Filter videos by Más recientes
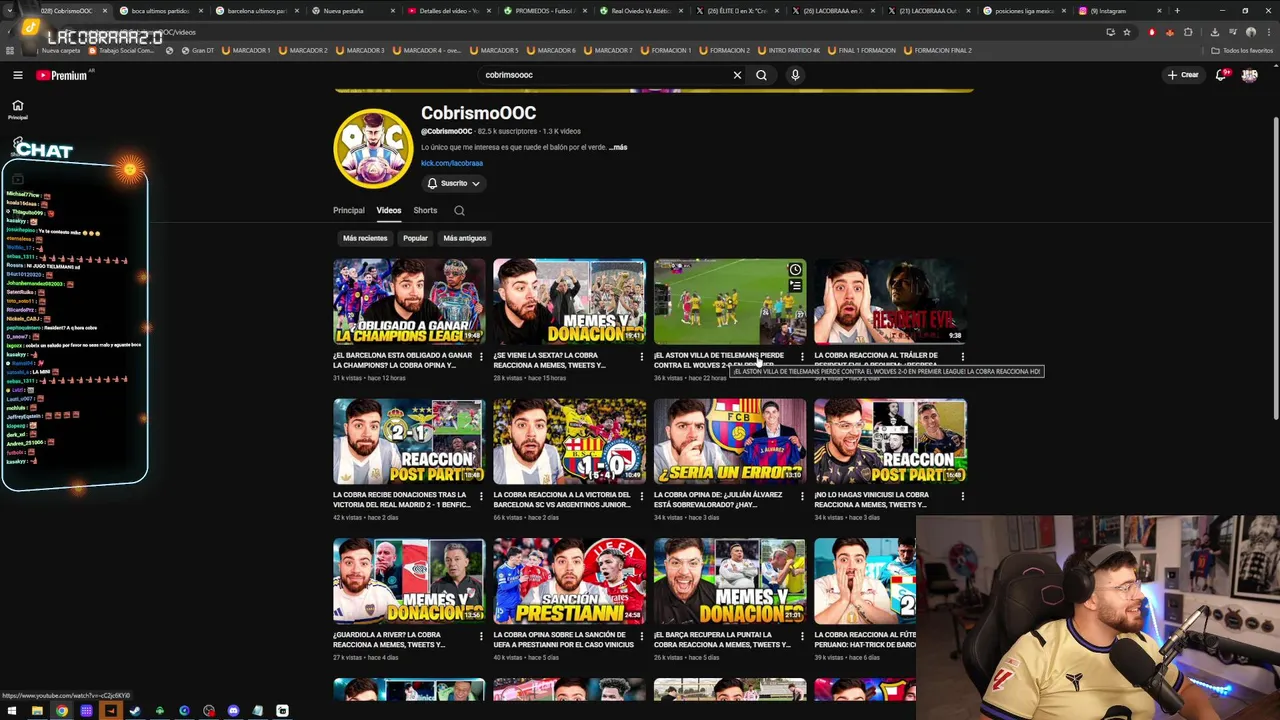 [365, 238]
